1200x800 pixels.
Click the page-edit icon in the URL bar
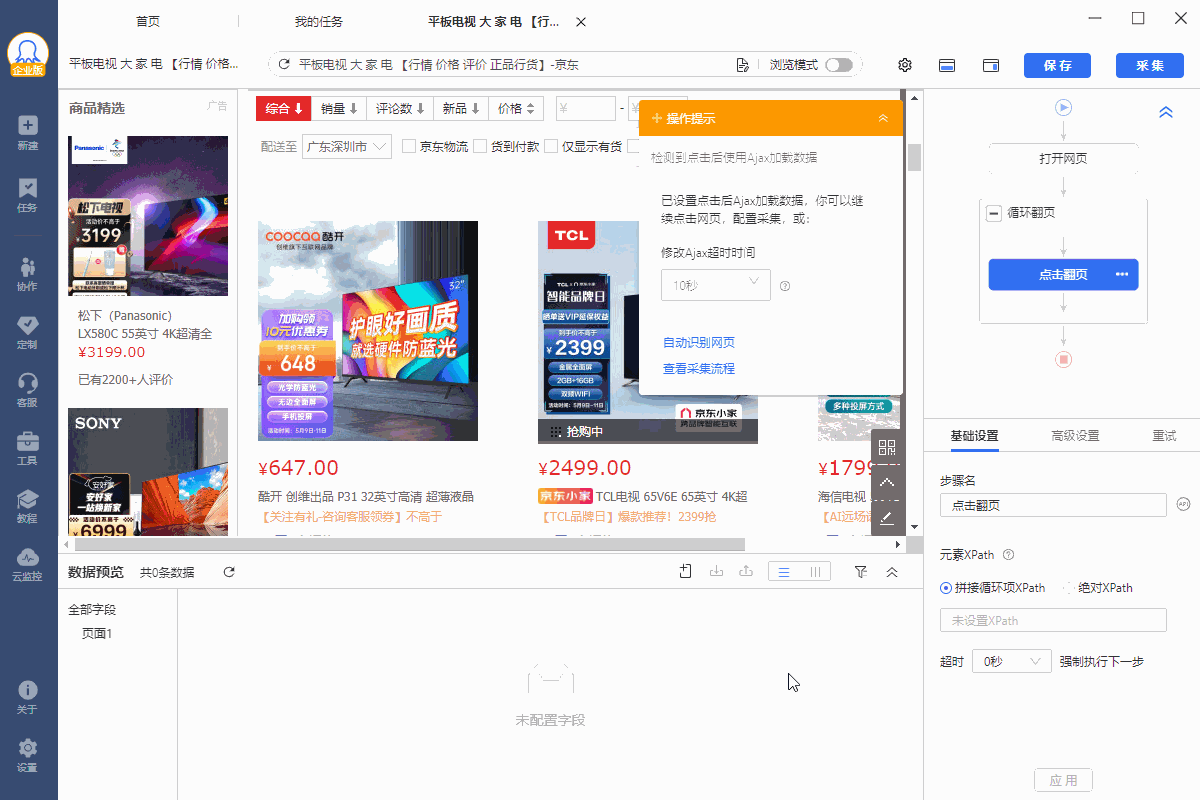point(742,65)
